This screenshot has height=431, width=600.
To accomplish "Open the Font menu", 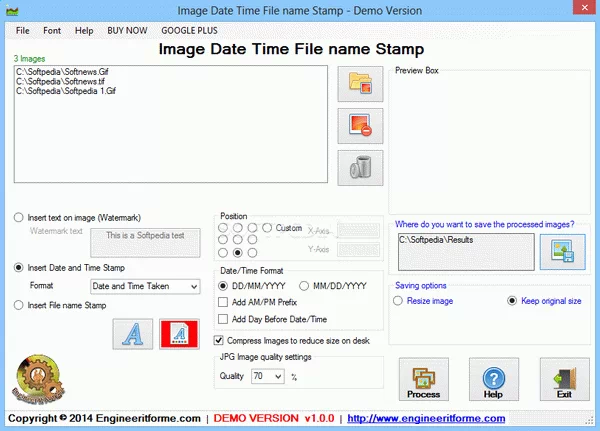I will (52, 31).
